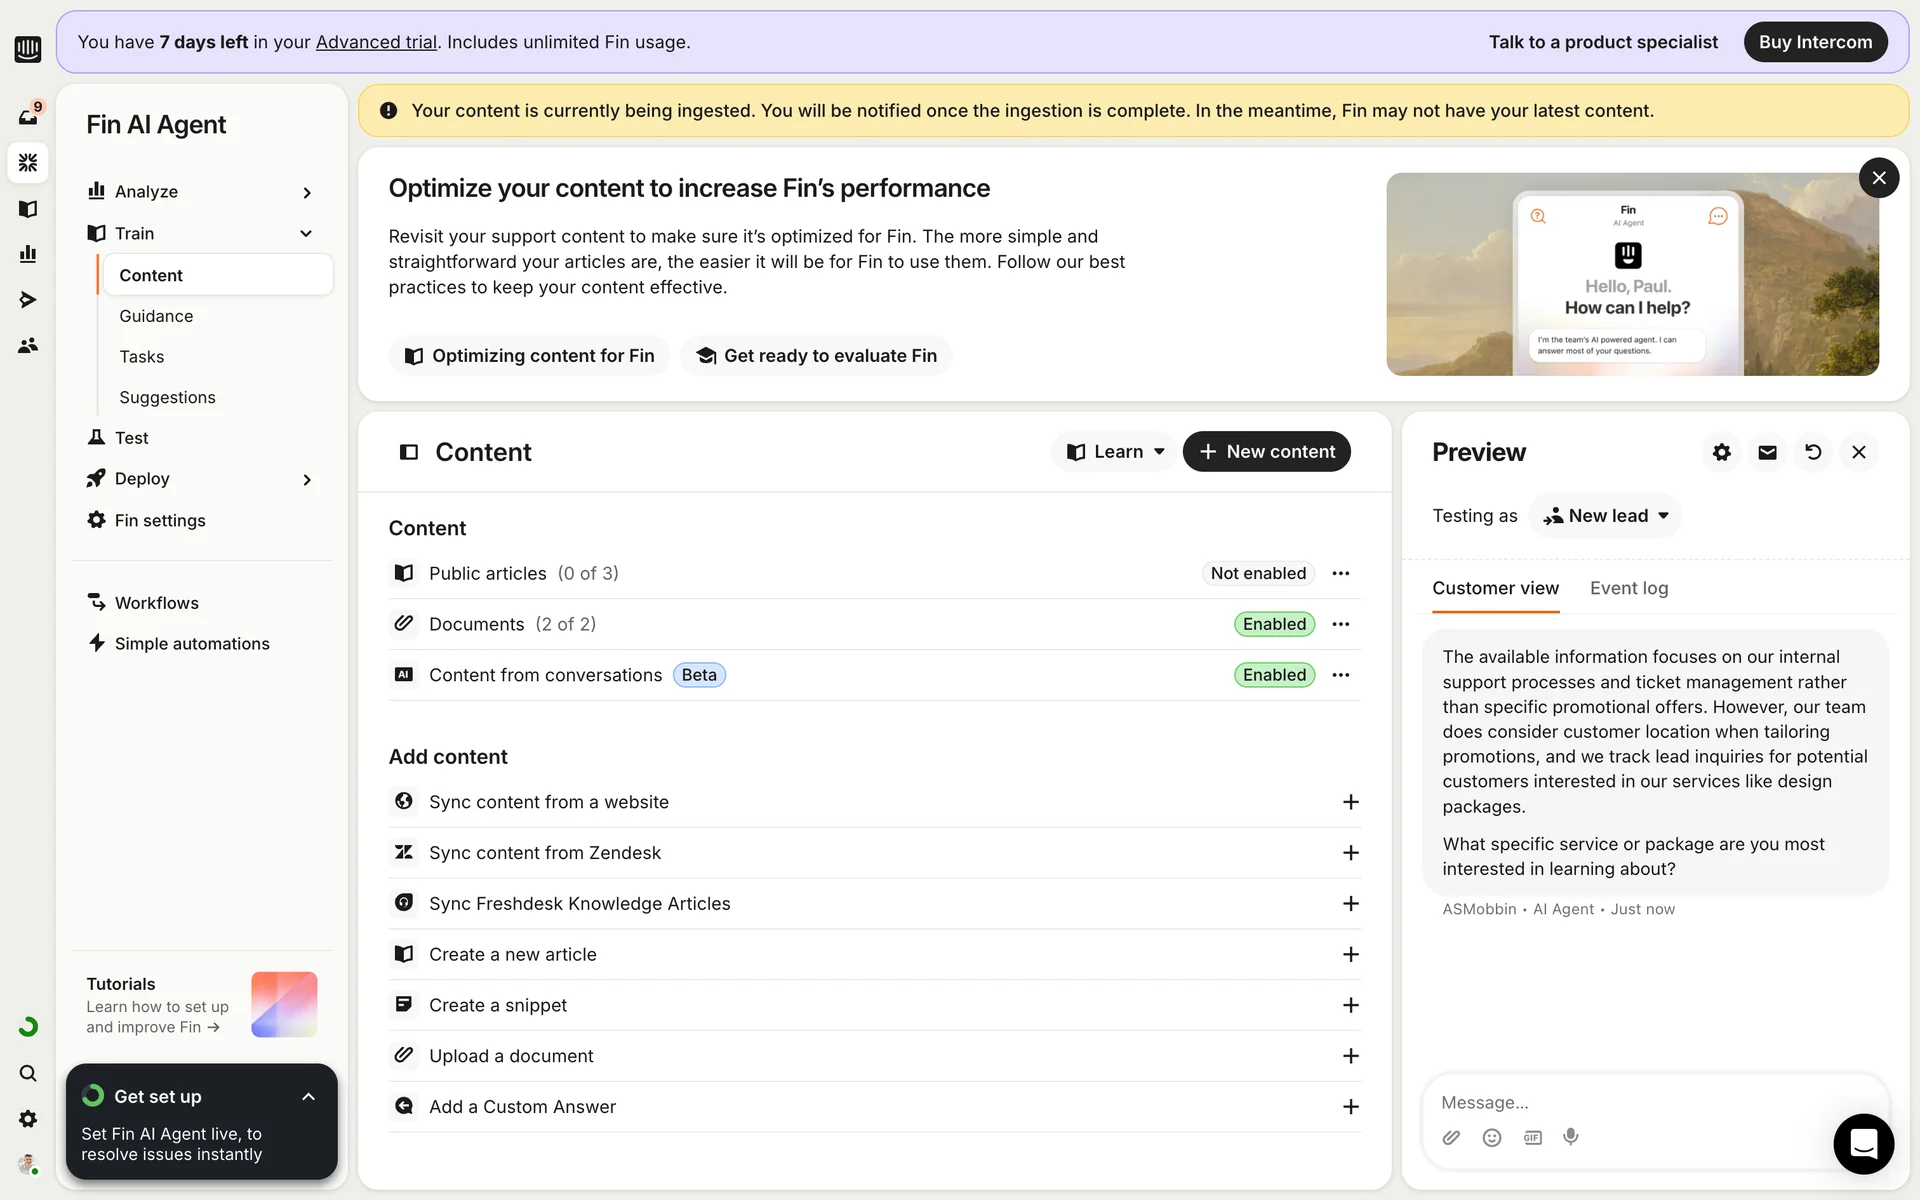Screen dimensions: 1920x1200
Task: Click the New content button
Action: tap(1266, 452)
